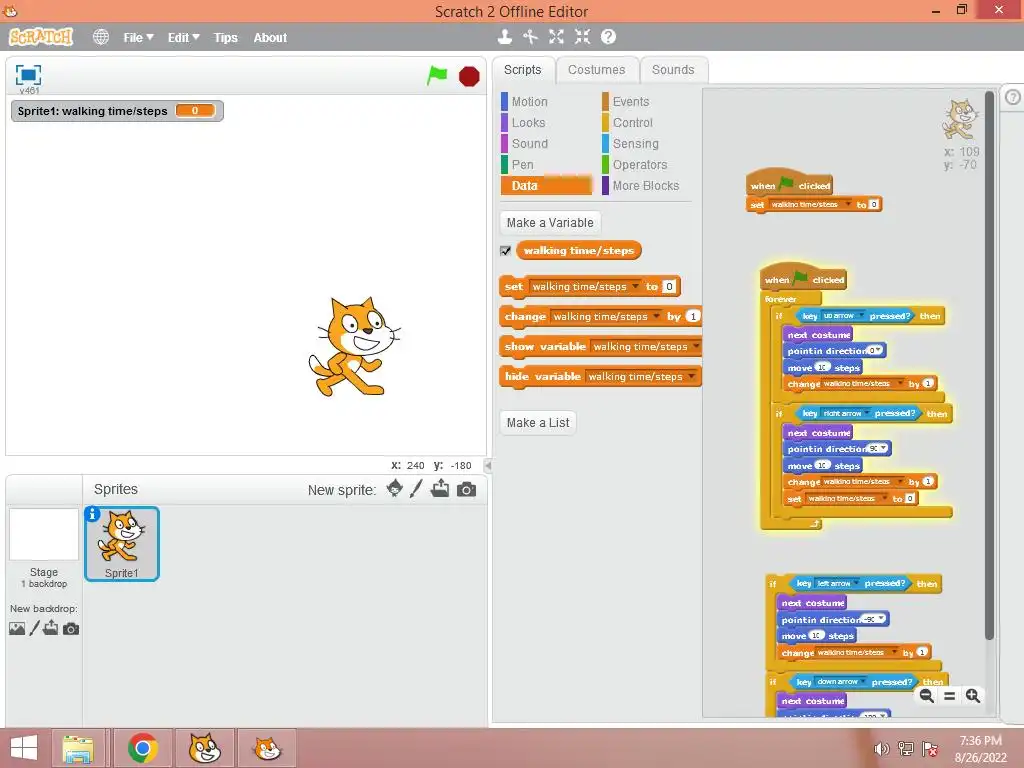The width and height of the screenshot is (1024, 768).
Task: Open Tips
Action: click(225, 38)
